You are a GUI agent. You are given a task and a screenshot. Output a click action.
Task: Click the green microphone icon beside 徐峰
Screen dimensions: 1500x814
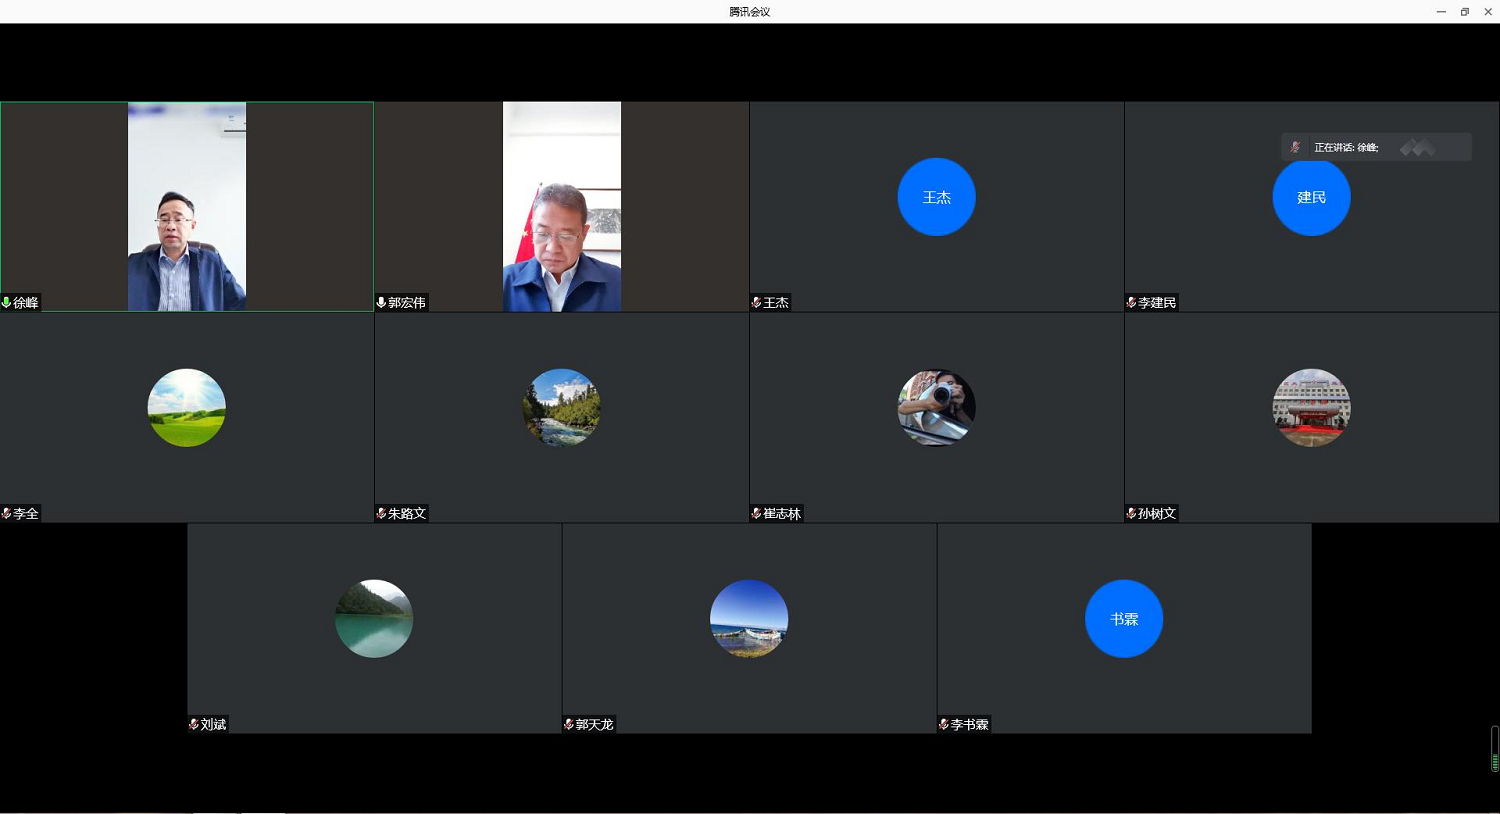click(x=7, y=302)
